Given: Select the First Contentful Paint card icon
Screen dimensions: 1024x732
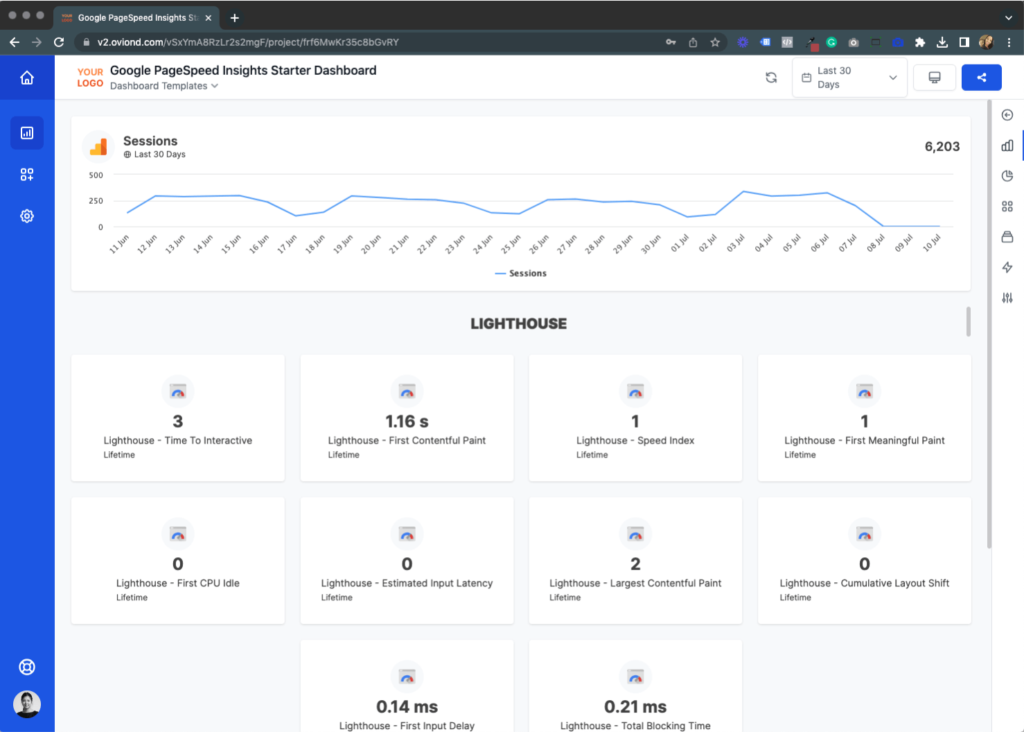Looking at the screenshot, I should coord(407,391).
